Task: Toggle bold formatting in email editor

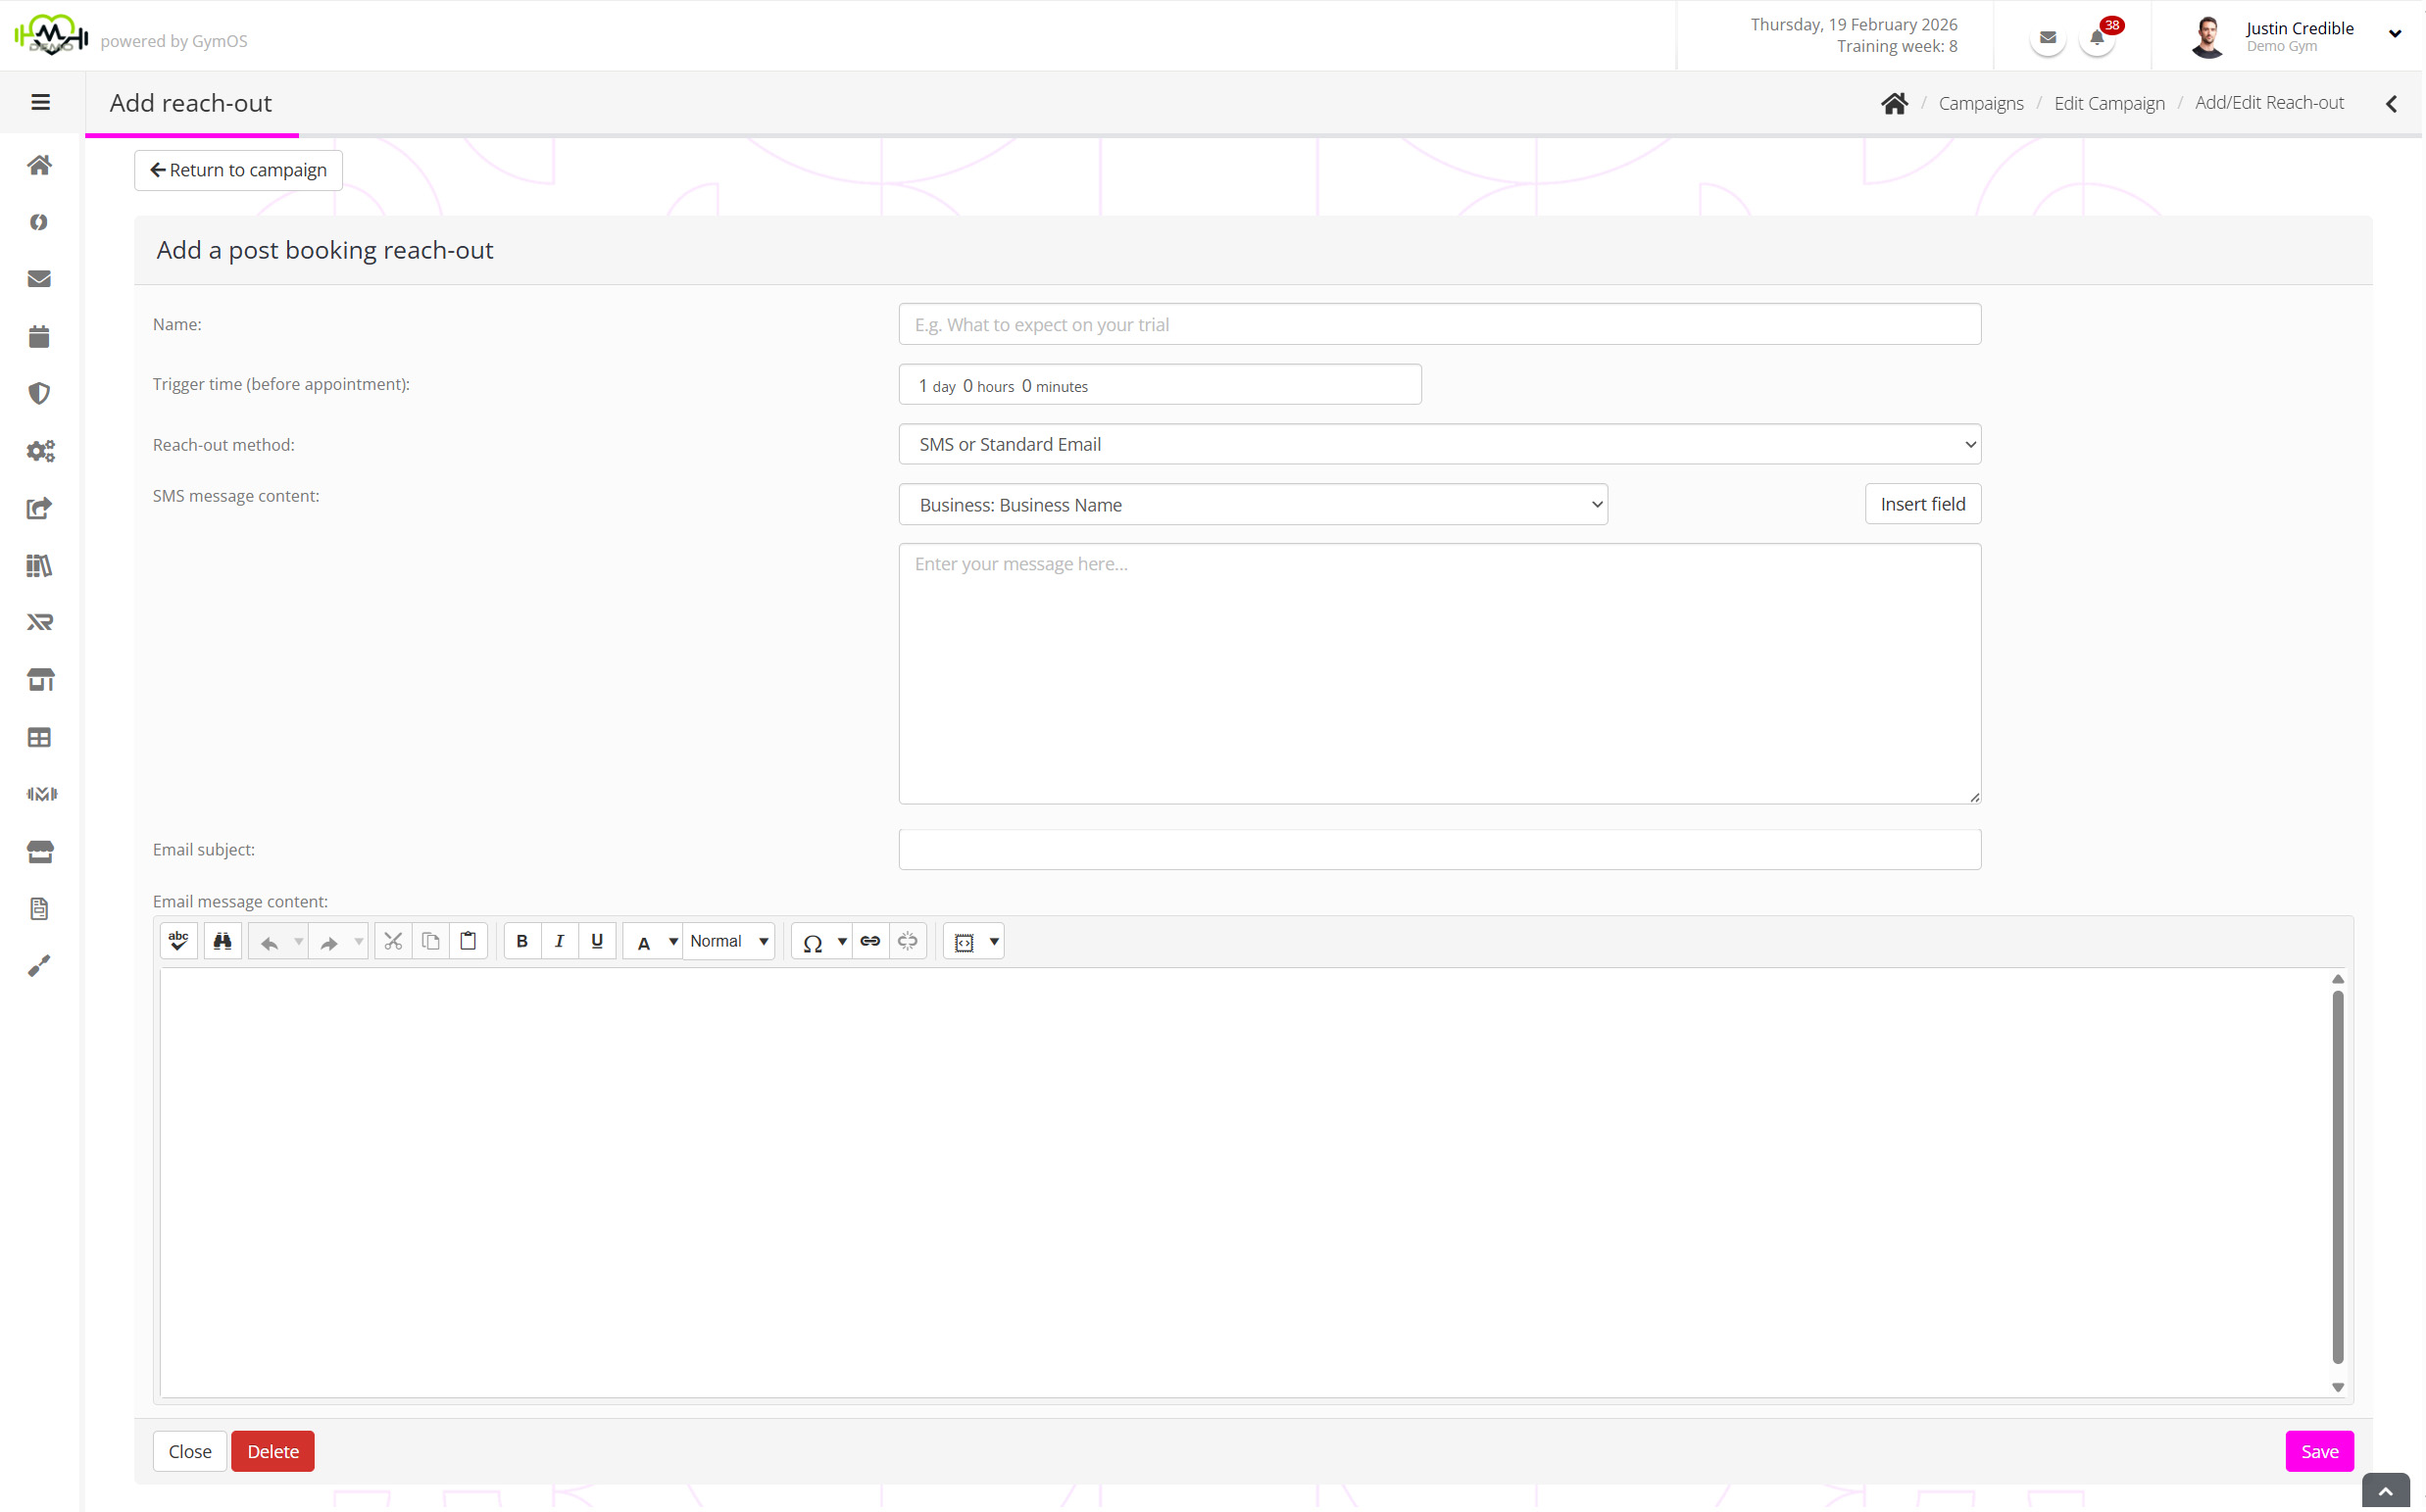Action: [x=521, y=941]
